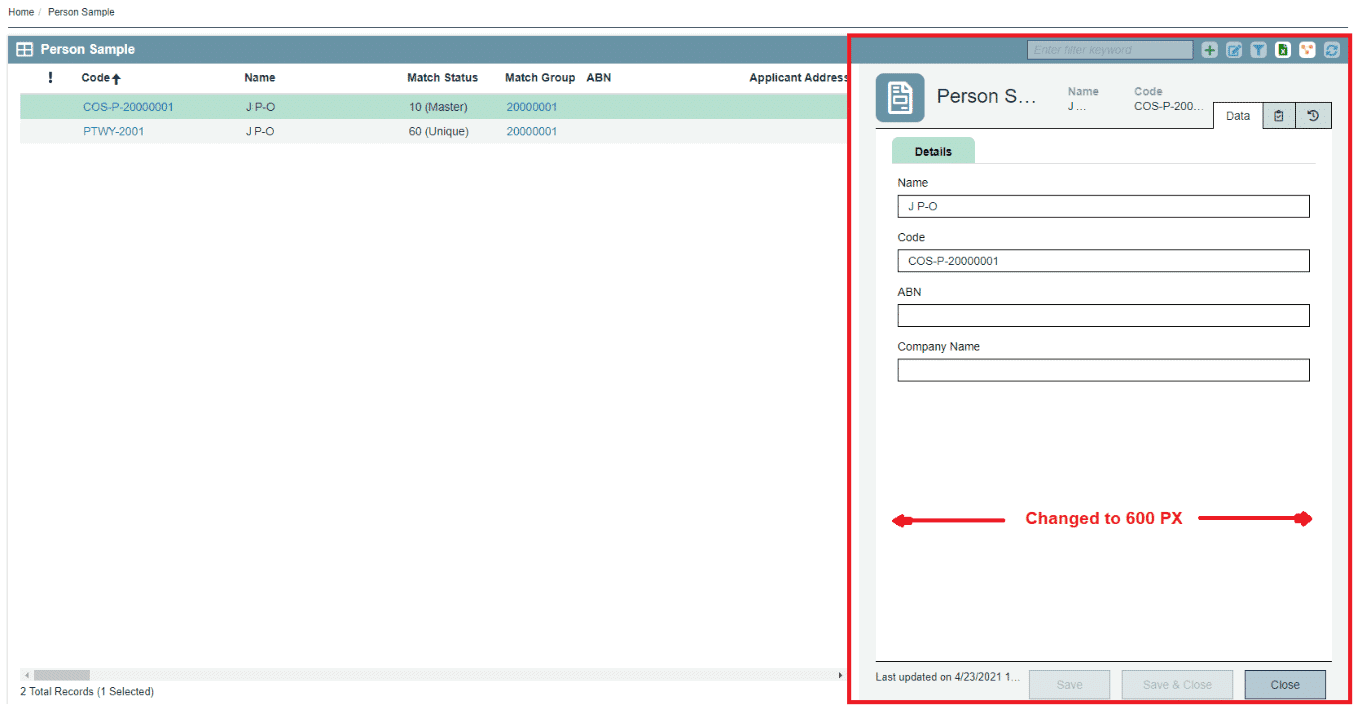Click the Close button in details panel
Viewport: 1362px width, 714px height.
click(1285, 685)
